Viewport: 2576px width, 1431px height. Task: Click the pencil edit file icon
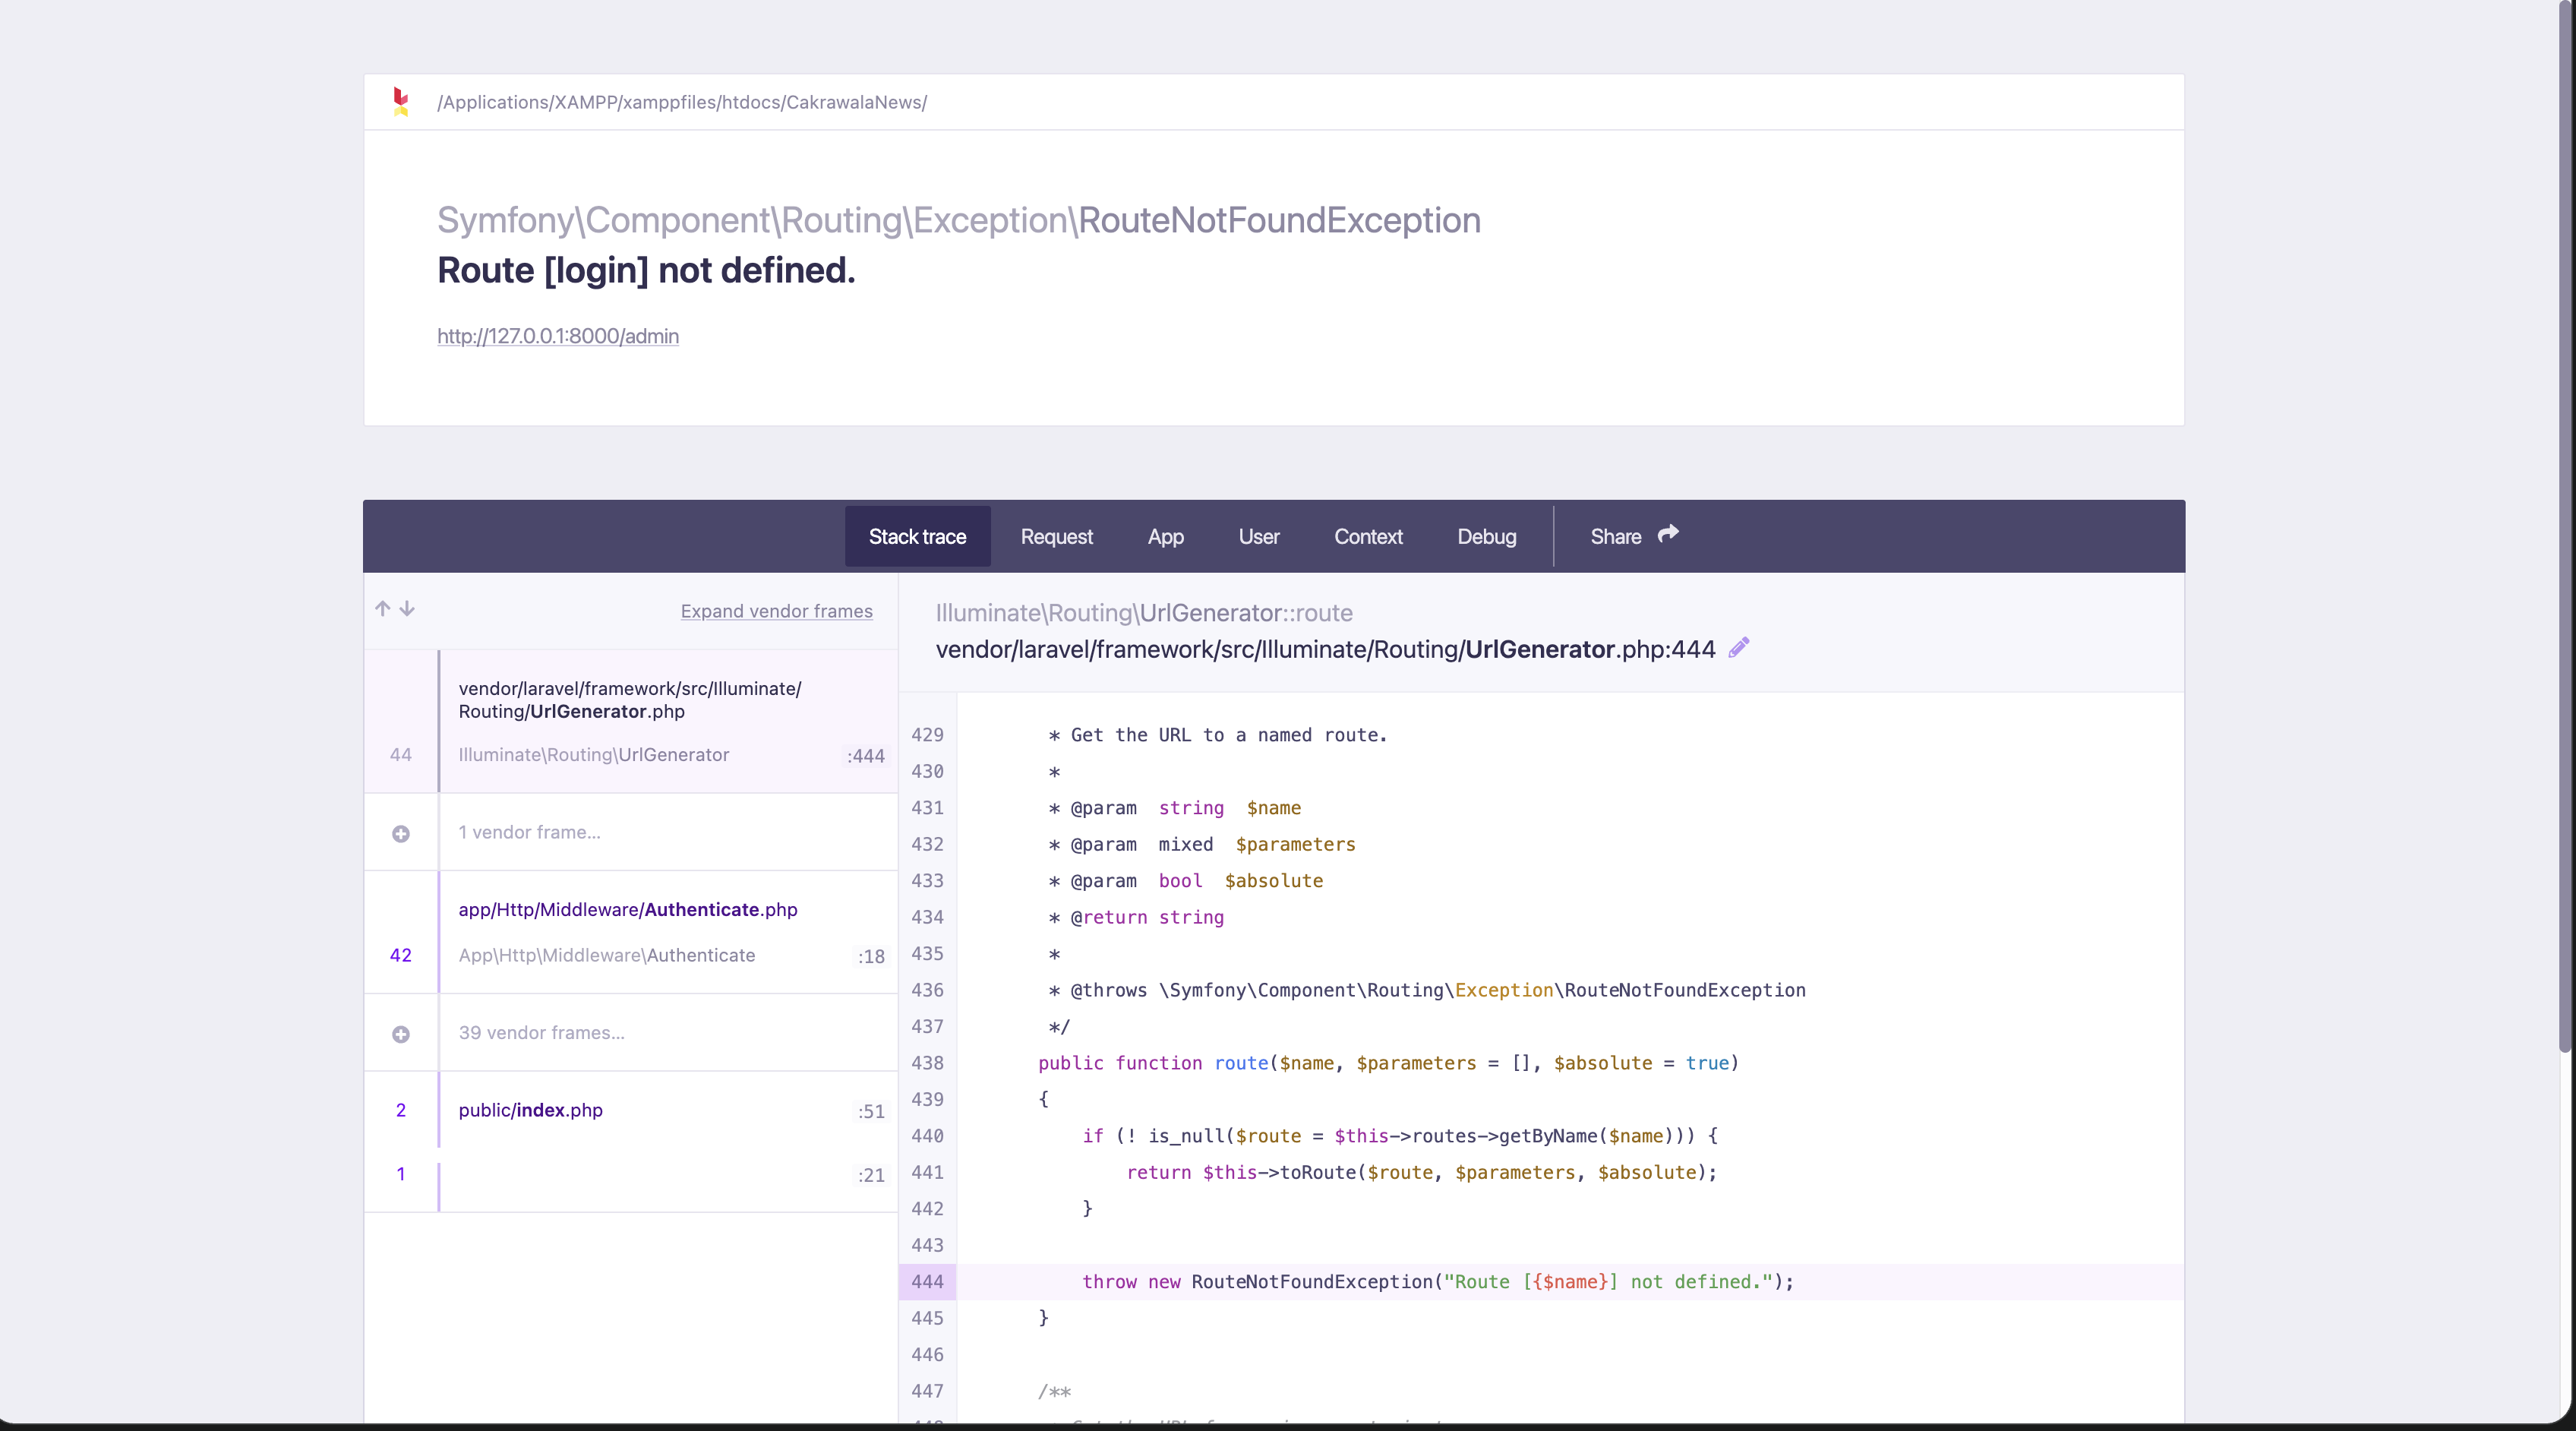tap(1739, 648)
